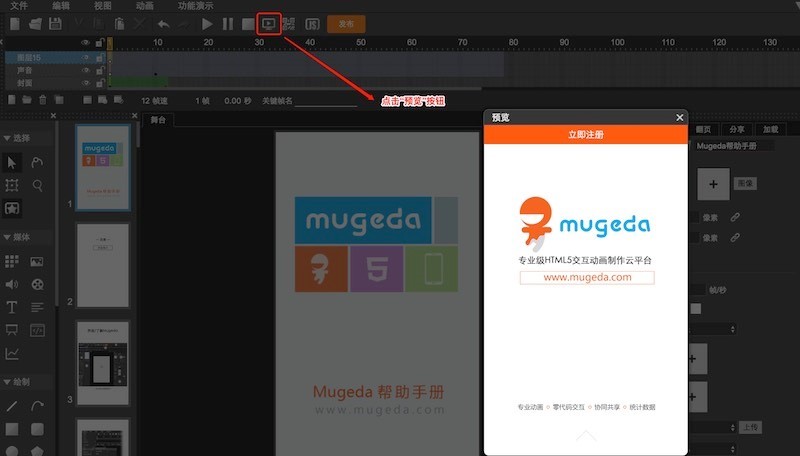Select the Zoom magnifier tool
The width and height of the screenshot is (800, 456).
[37, 185]
